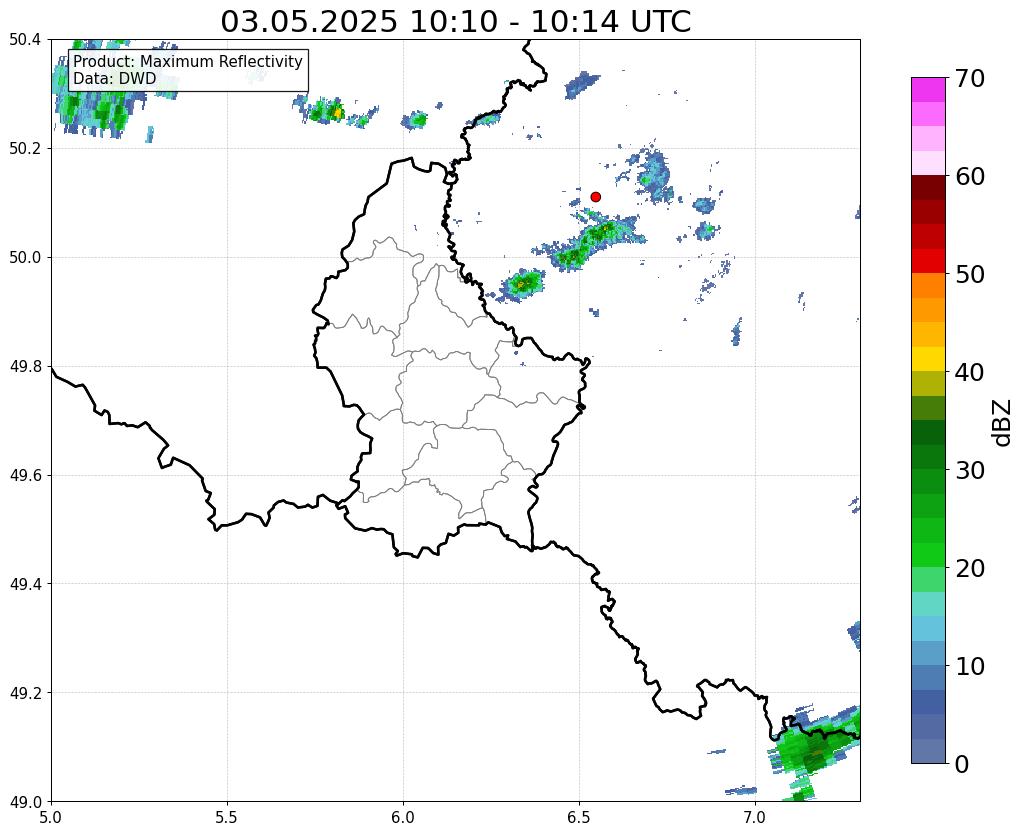Image resolution: width=1023 pixels, height=834 pixels.
Task: Click the latitude axis label 50.0
Action: (x=25, y=258)
